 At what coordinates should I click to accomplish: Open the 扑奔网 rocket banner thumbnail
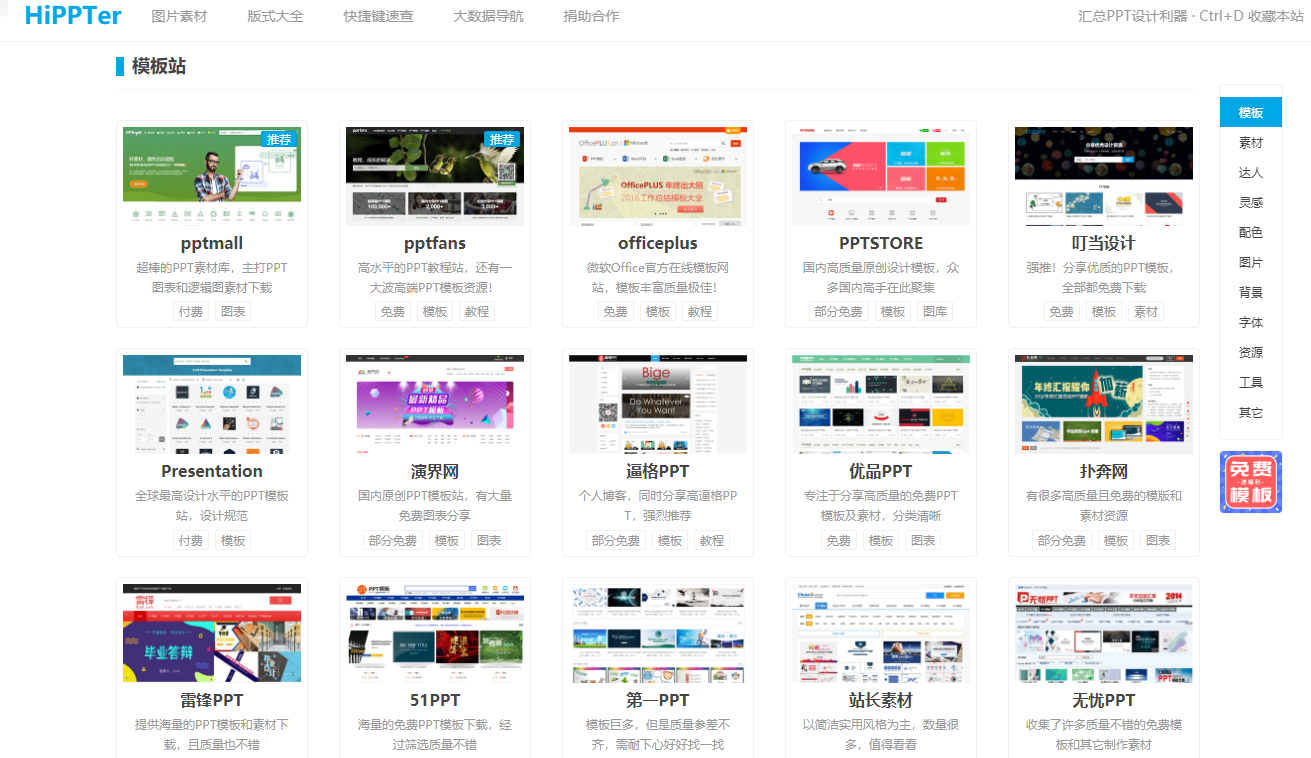(x=1104, y=404)
